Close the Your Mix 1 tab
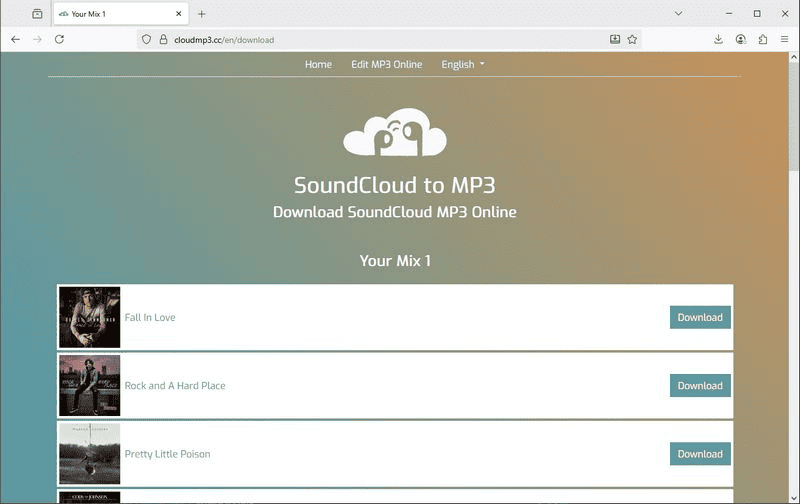The image size is (800, 504). tap(178, 14)
